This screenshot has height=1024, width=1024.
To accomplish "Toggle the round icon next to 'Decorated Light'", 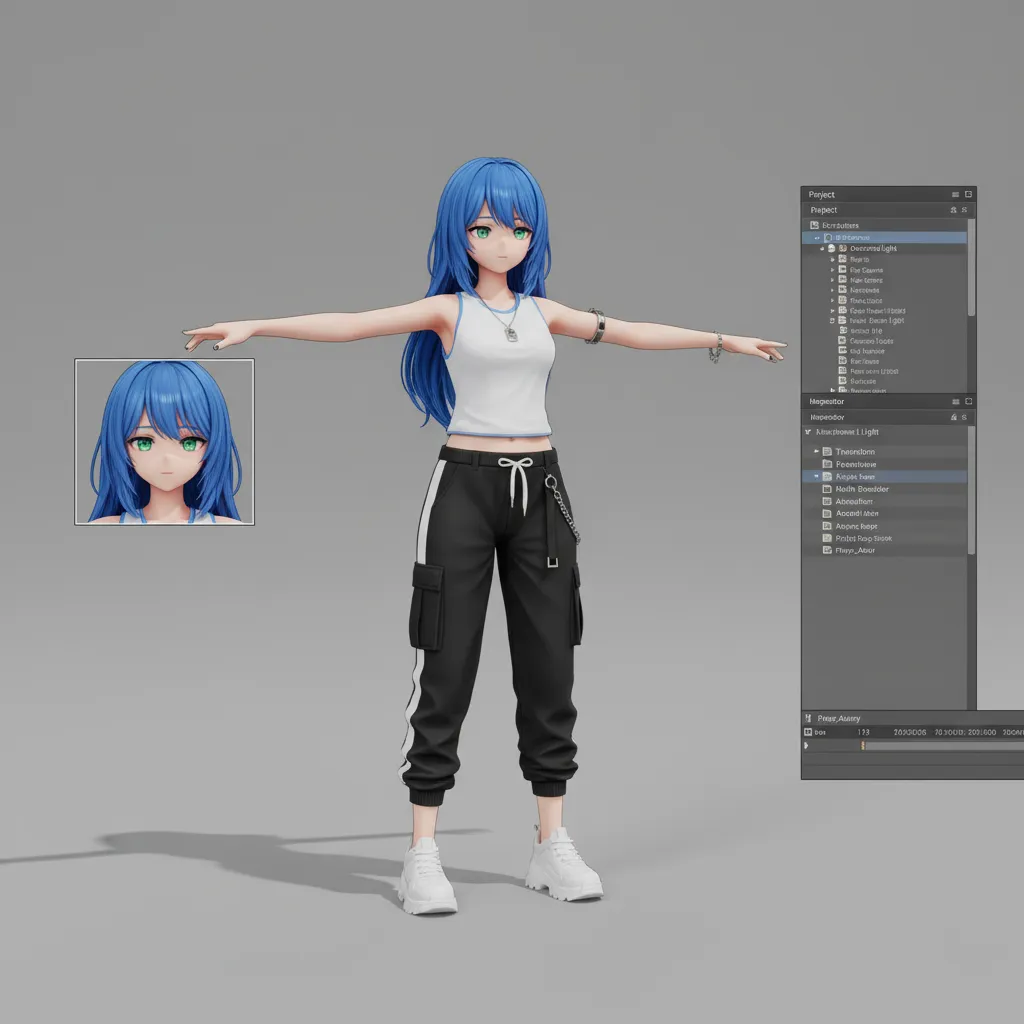I will click(x=832, y=248).
